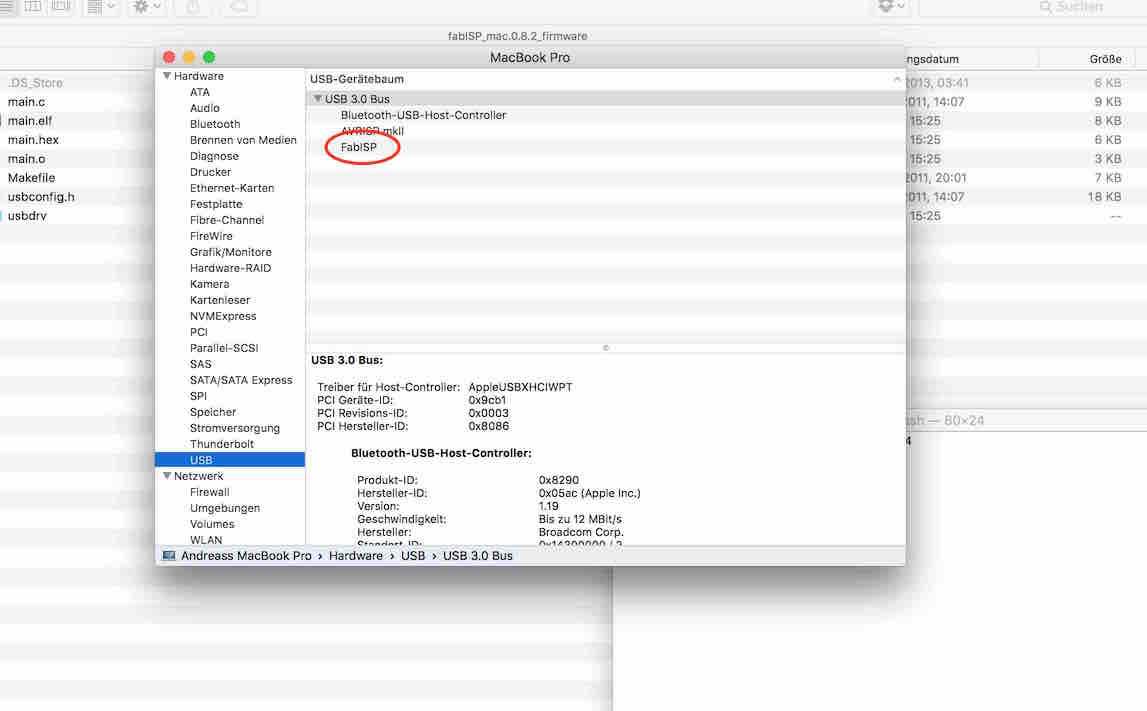The image size is (1147, 711).
Task: Open Grafik/Monitore category
Action: (x=230, y=252)
